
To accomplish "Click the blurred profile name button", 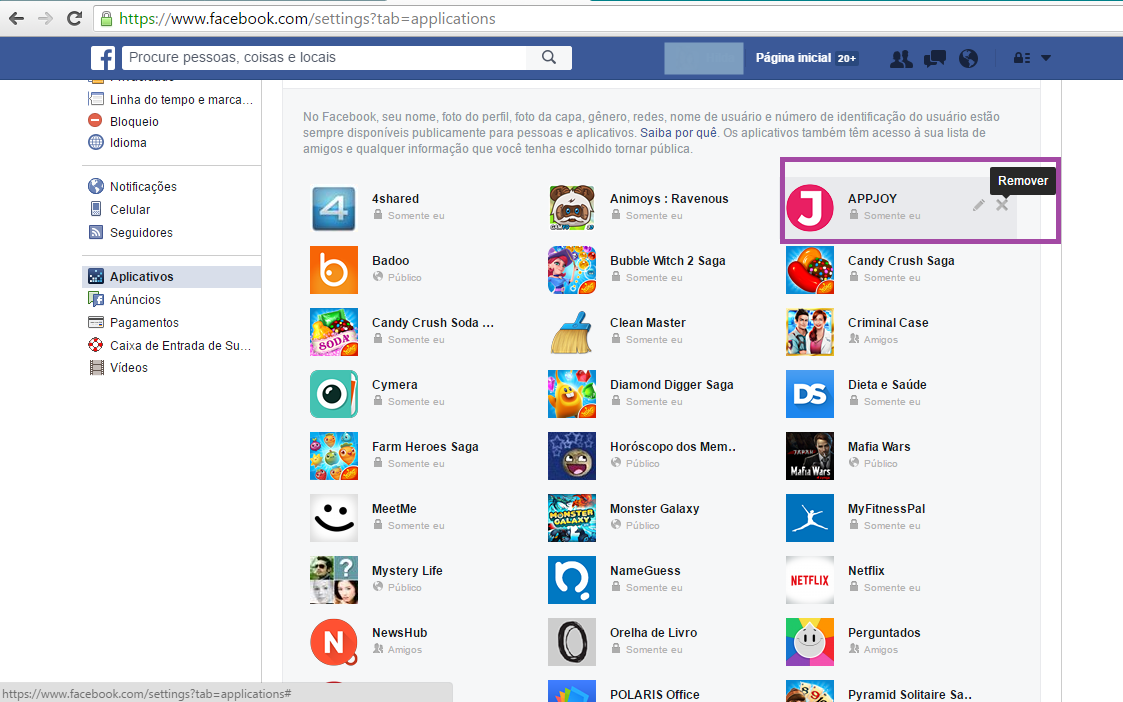I will [x=703, y=58].
